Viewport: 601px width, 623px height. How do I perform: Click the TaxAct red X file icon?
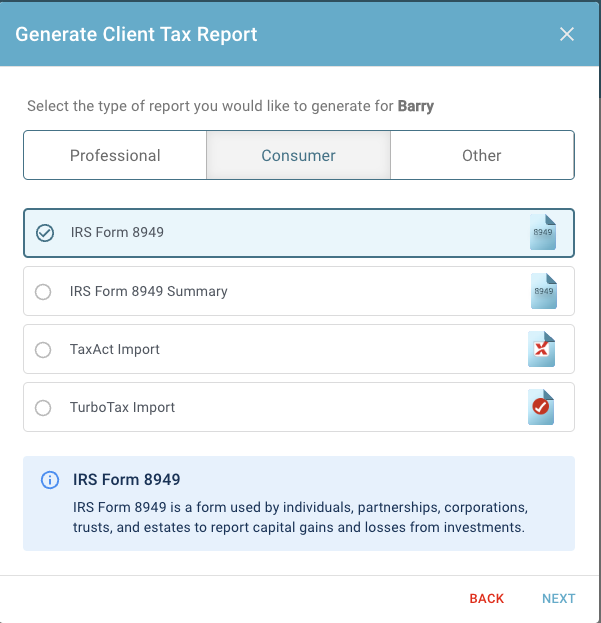[x=541, y=349]
